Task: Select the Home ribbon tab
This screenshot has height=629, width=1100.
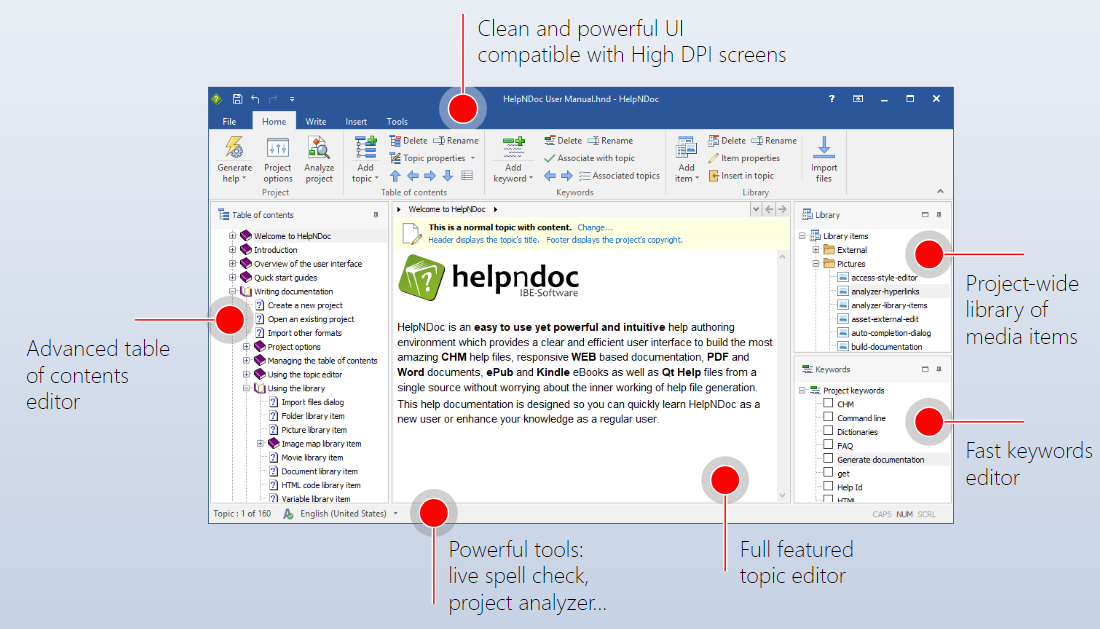Action: point(274,121)
